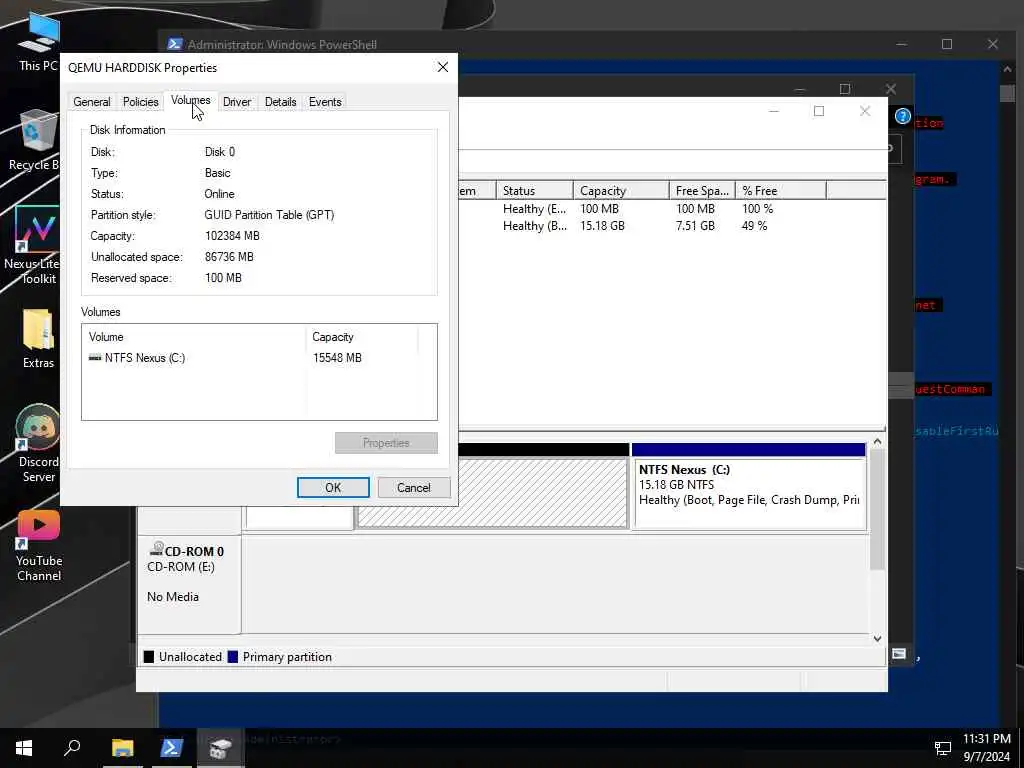
Task: Sort by % Free column header
Action: (780, 191)
